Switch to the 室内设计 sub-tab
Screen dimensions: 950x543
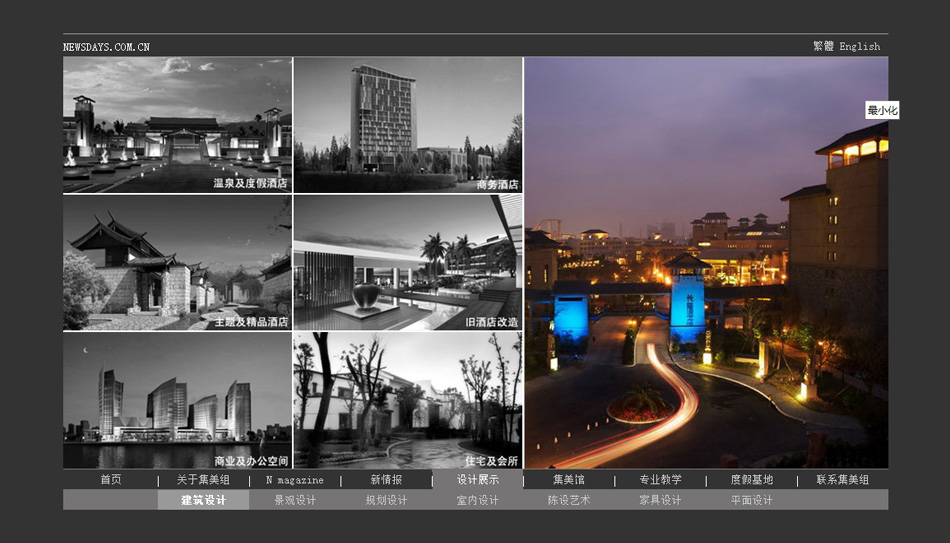[x=477, y=500]
